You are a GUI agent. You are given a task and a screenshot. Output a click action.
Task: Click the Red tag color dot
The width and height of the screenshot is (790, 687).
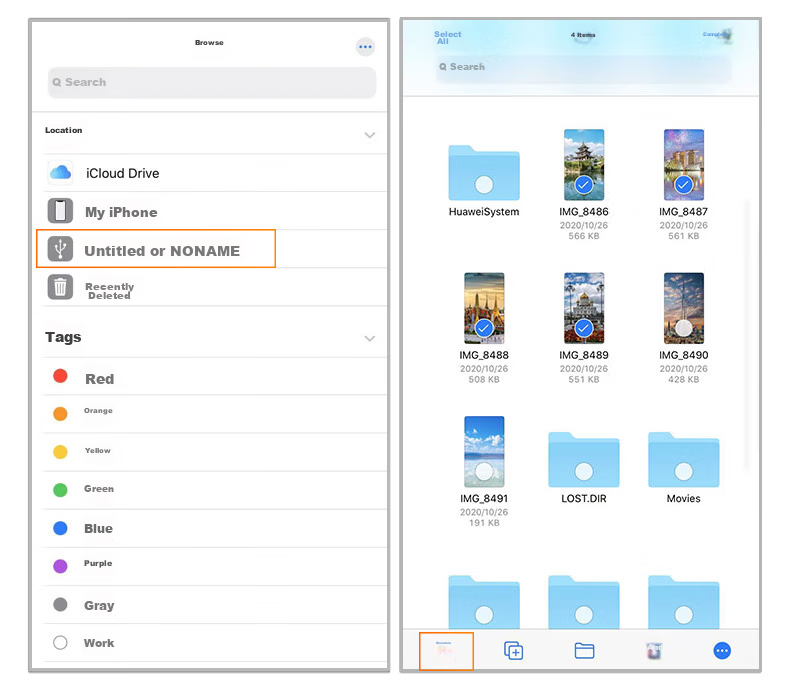click(x=60, y=376)
